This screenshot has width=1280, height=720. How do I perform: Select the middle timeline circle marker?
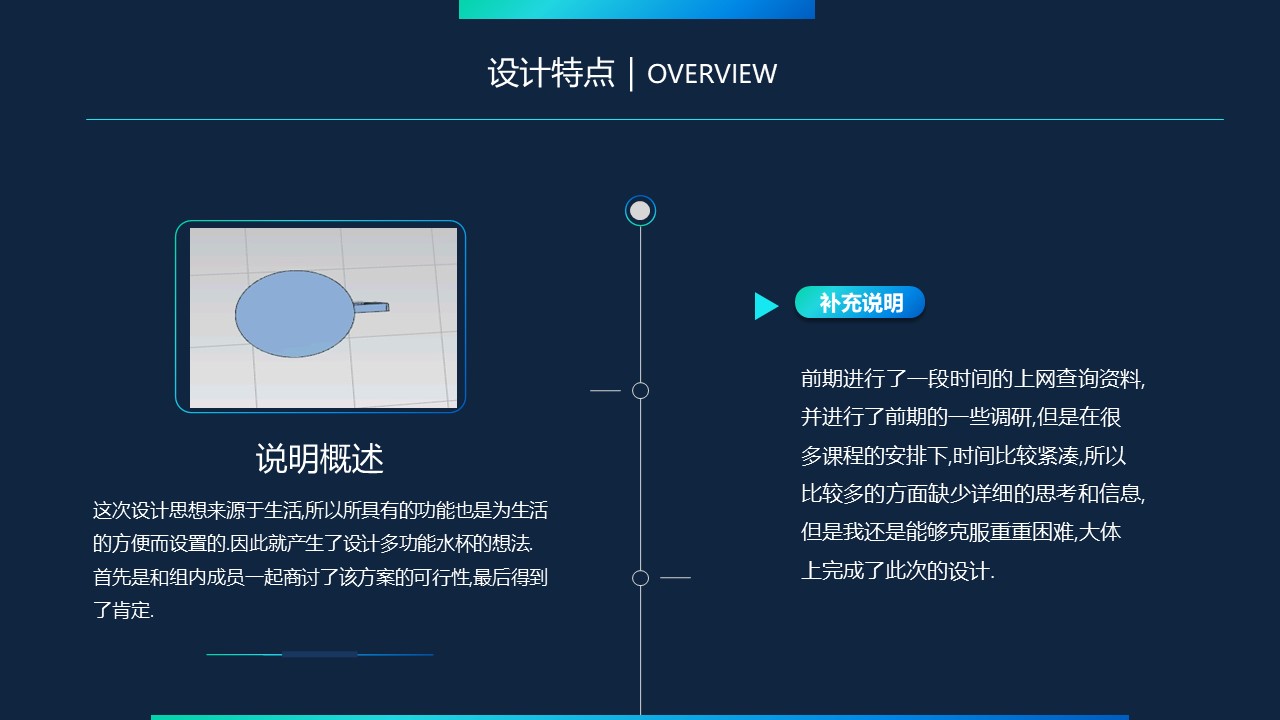[x=641, y=390]
